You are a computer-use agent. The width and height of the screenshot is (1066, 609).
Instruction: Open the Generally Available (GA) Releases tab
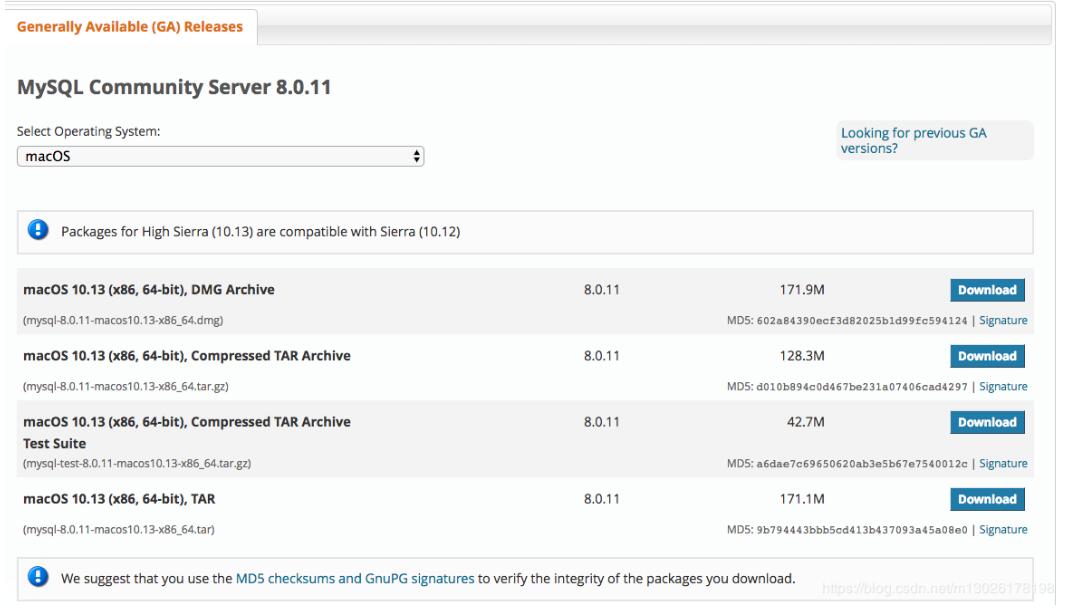129,27
